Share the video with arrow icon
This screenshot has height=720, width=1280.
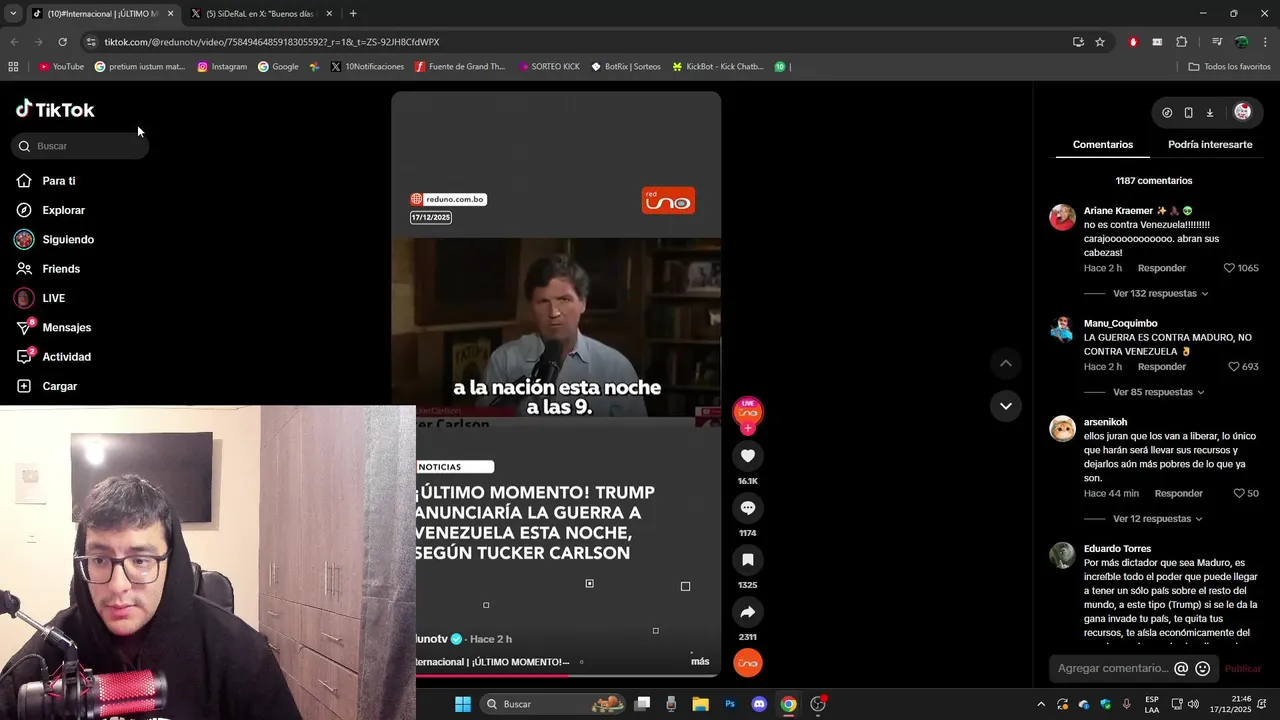747,612
